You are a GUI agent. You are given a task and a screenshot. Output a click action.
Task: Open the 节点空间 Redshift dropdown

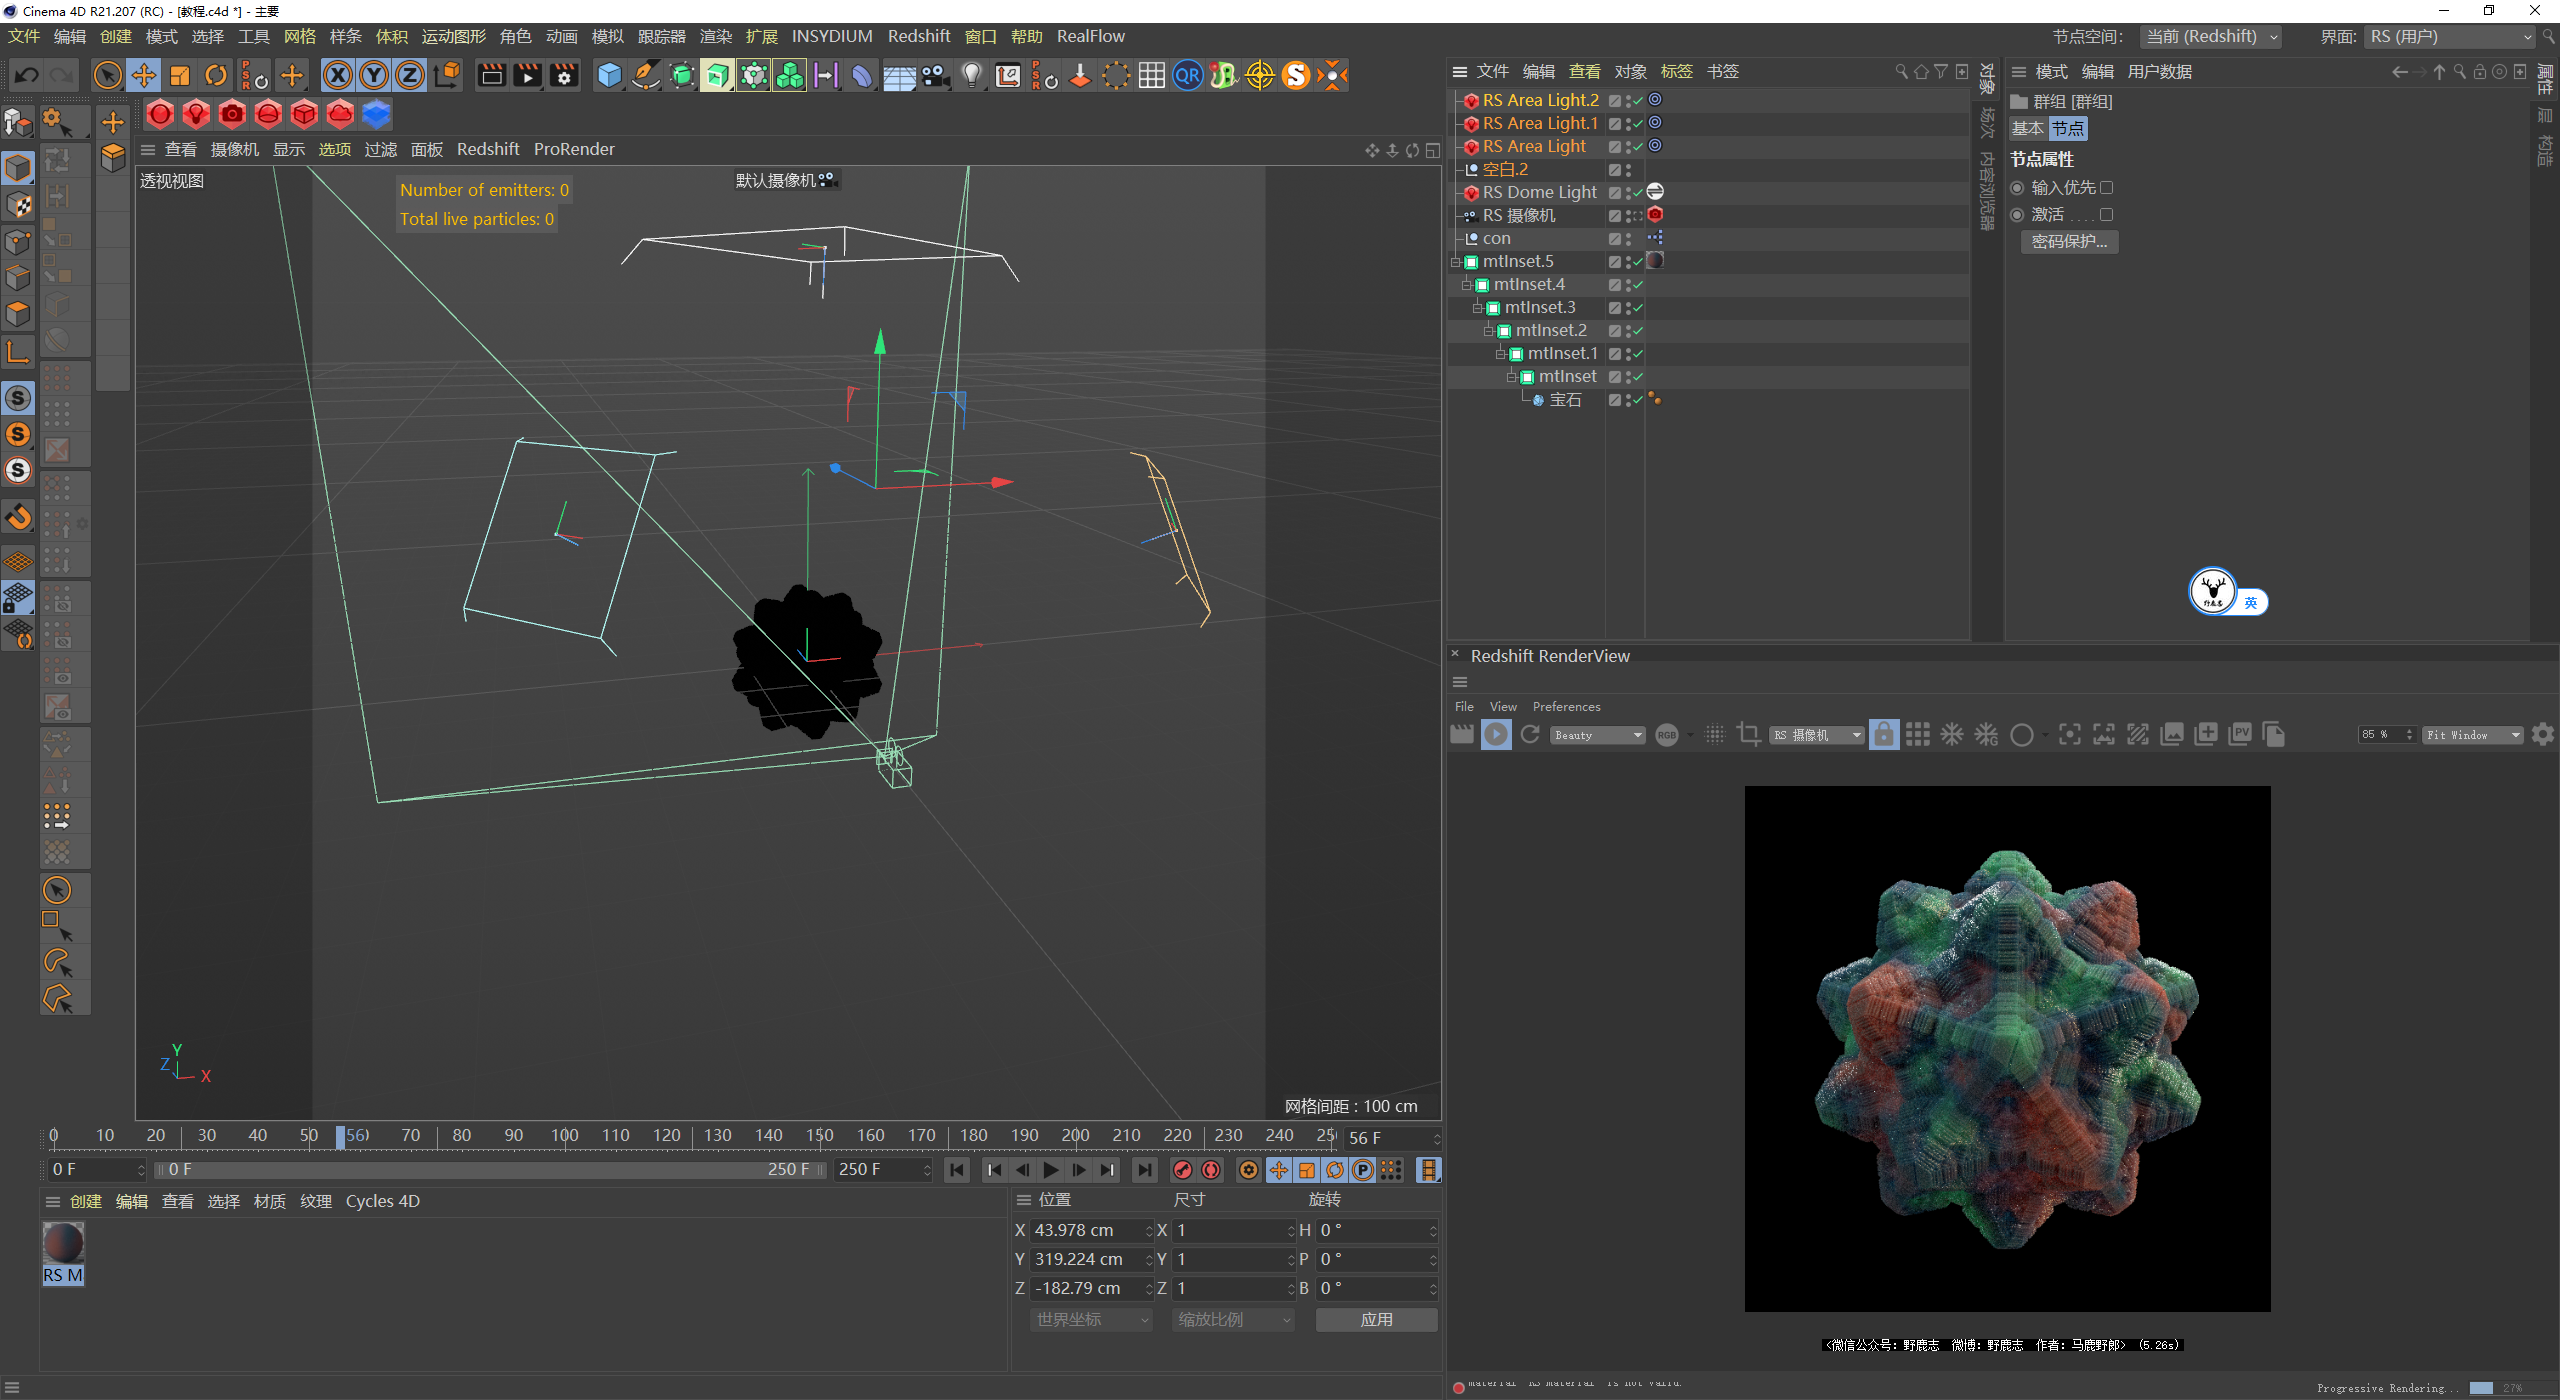coord(2210,37)
